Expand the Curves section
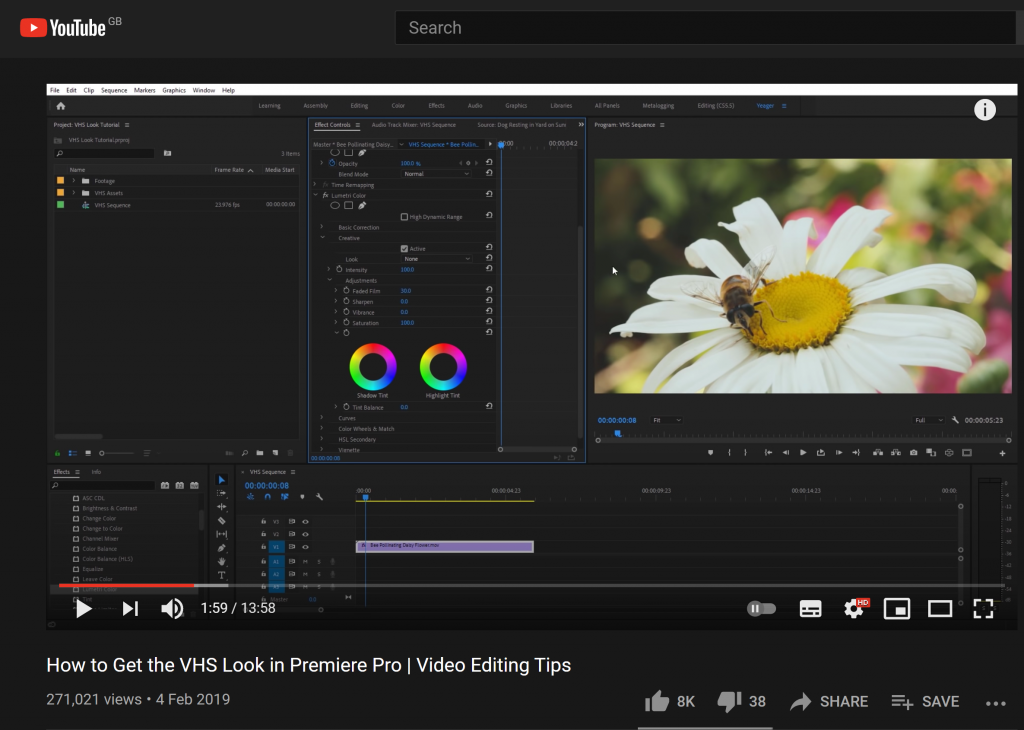This screenshot has width=1024, height=730. pyautogui.click(x=321, y=418)
